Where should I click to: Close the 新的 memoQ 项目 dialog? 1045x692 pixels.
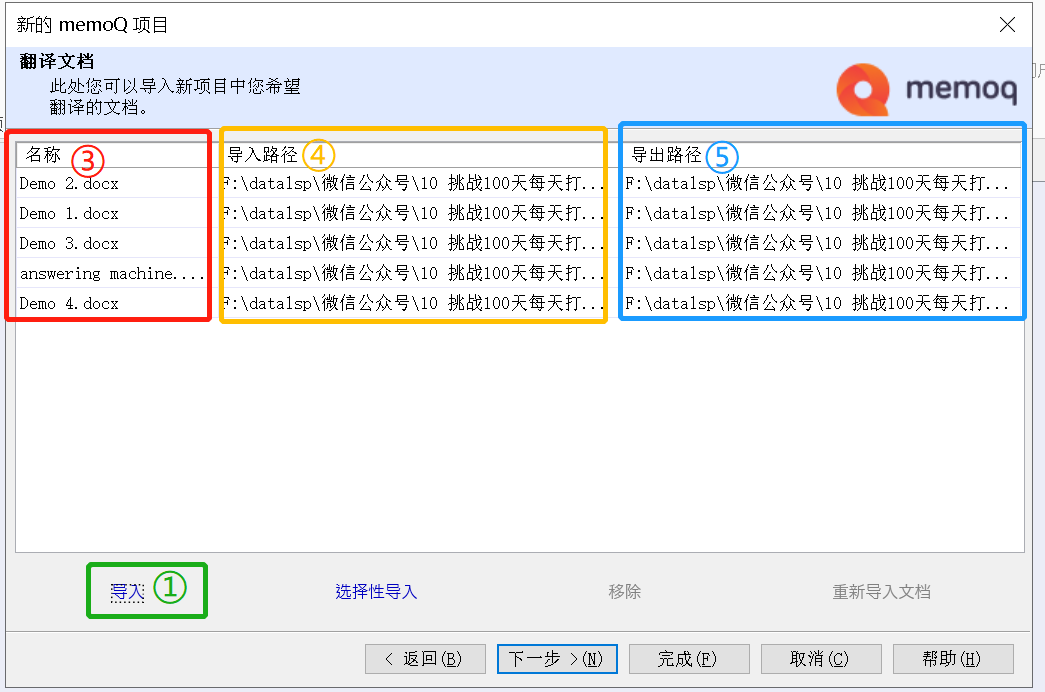1007,25
